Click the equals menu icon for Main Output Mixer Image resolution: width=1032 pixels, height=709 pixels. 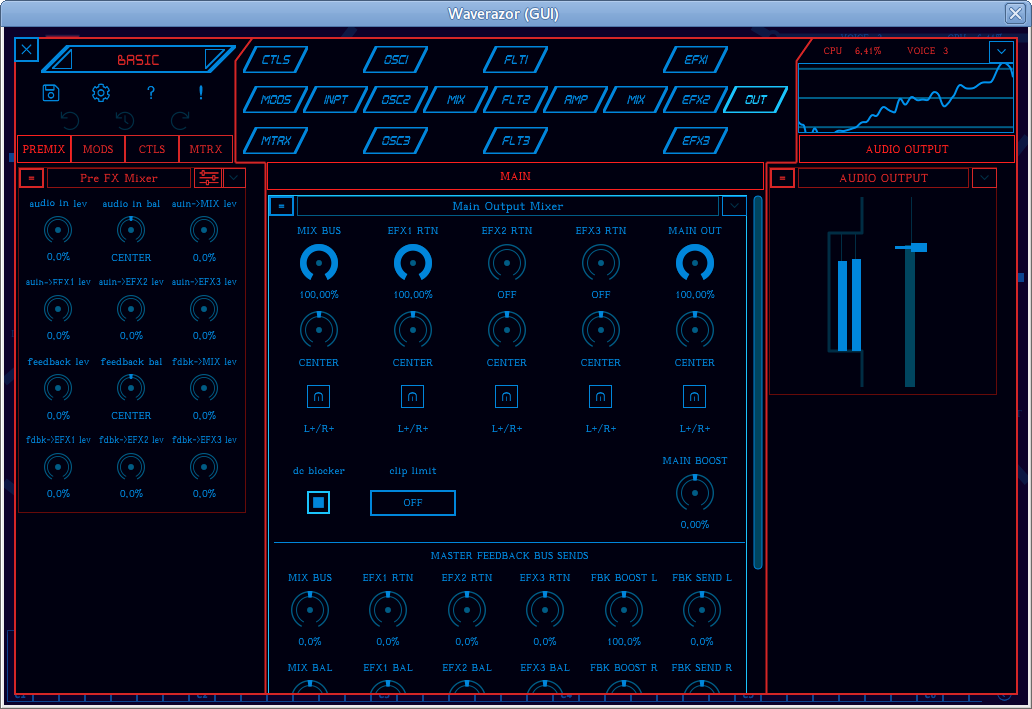coord(281,206)
